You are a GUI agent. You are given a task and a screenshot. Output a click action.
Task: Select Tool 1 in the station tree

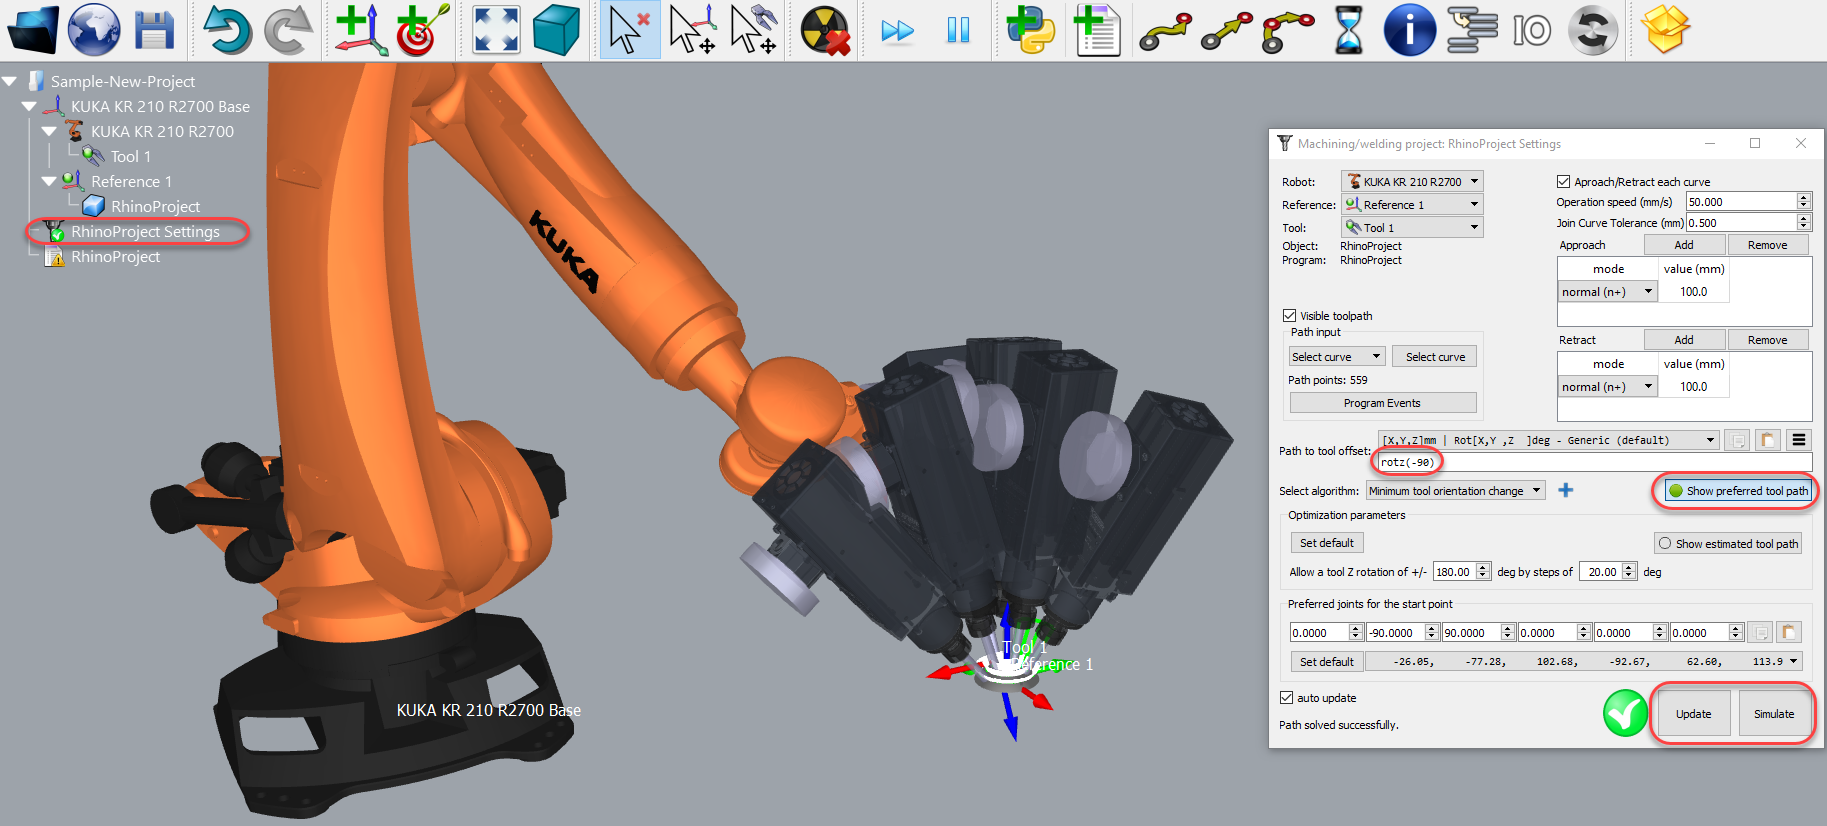pos(130,157)
